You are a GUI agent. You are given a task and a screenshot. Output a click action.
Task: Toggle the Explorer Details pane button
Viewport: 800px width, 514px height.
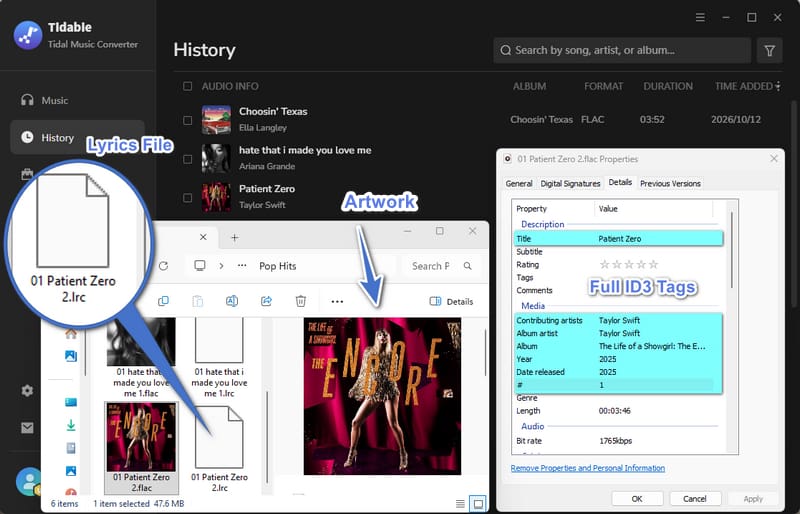pyautogui.click(x=452, y=302)
